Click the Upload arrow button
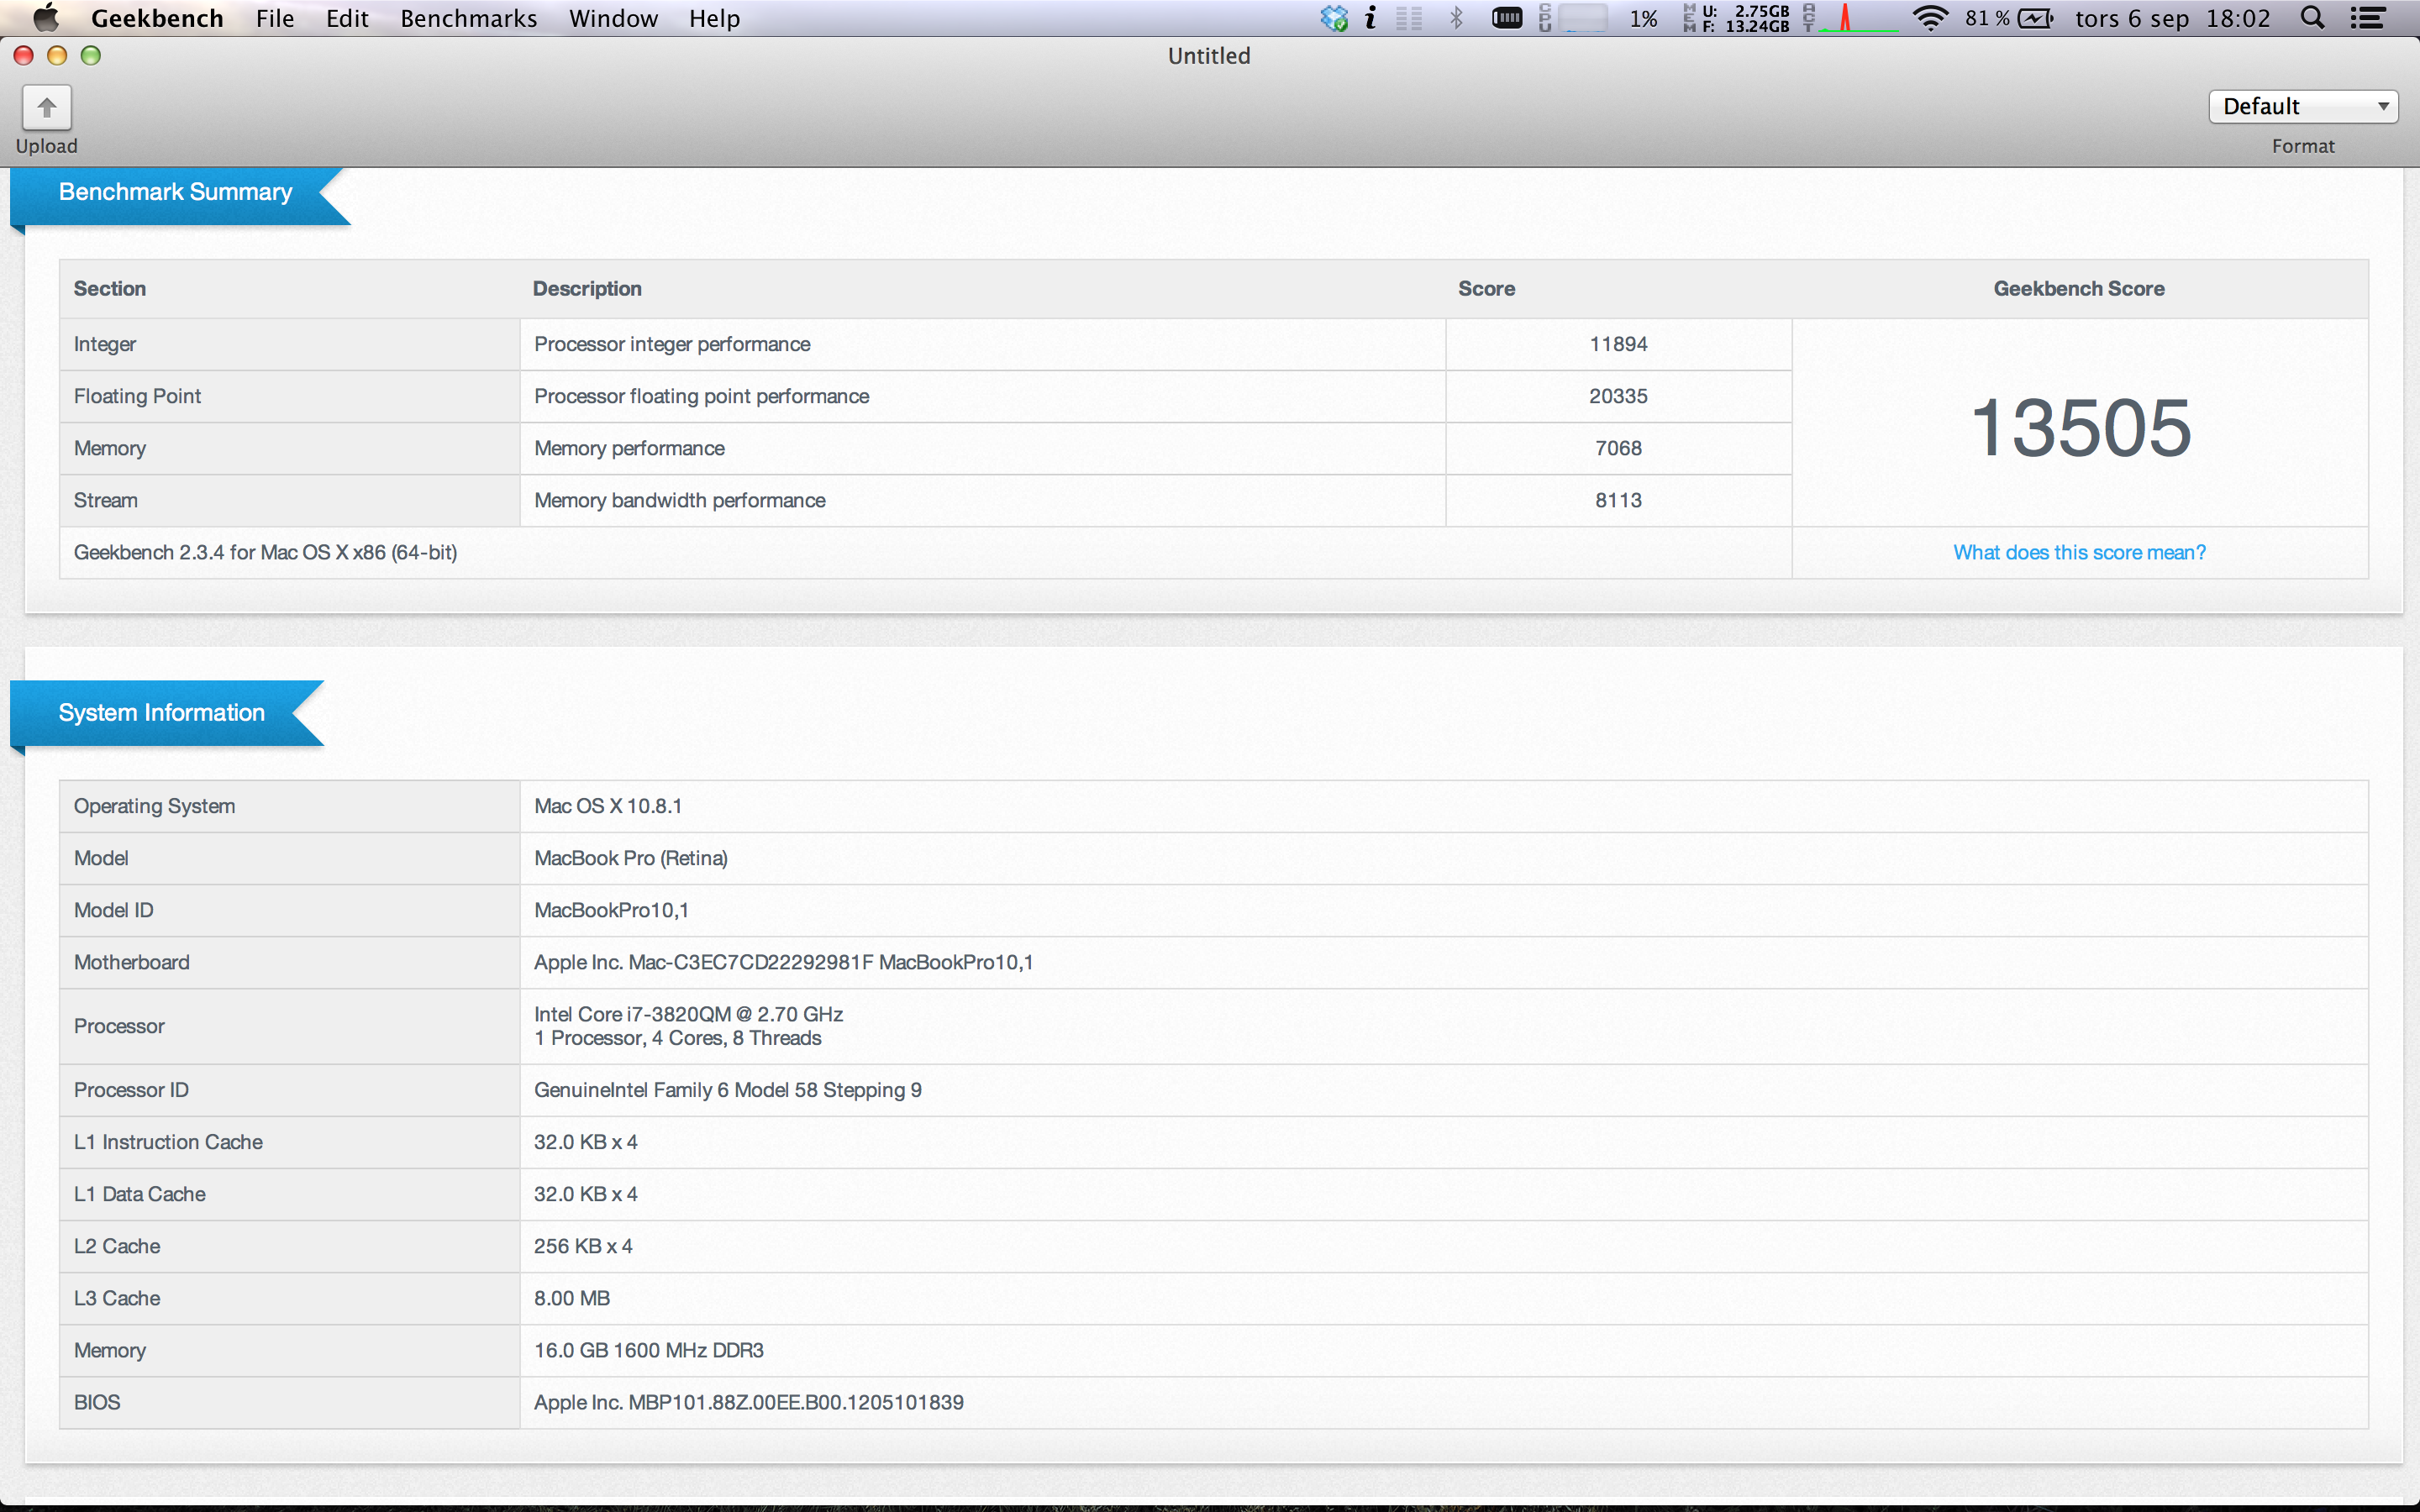 coord(47,108)
